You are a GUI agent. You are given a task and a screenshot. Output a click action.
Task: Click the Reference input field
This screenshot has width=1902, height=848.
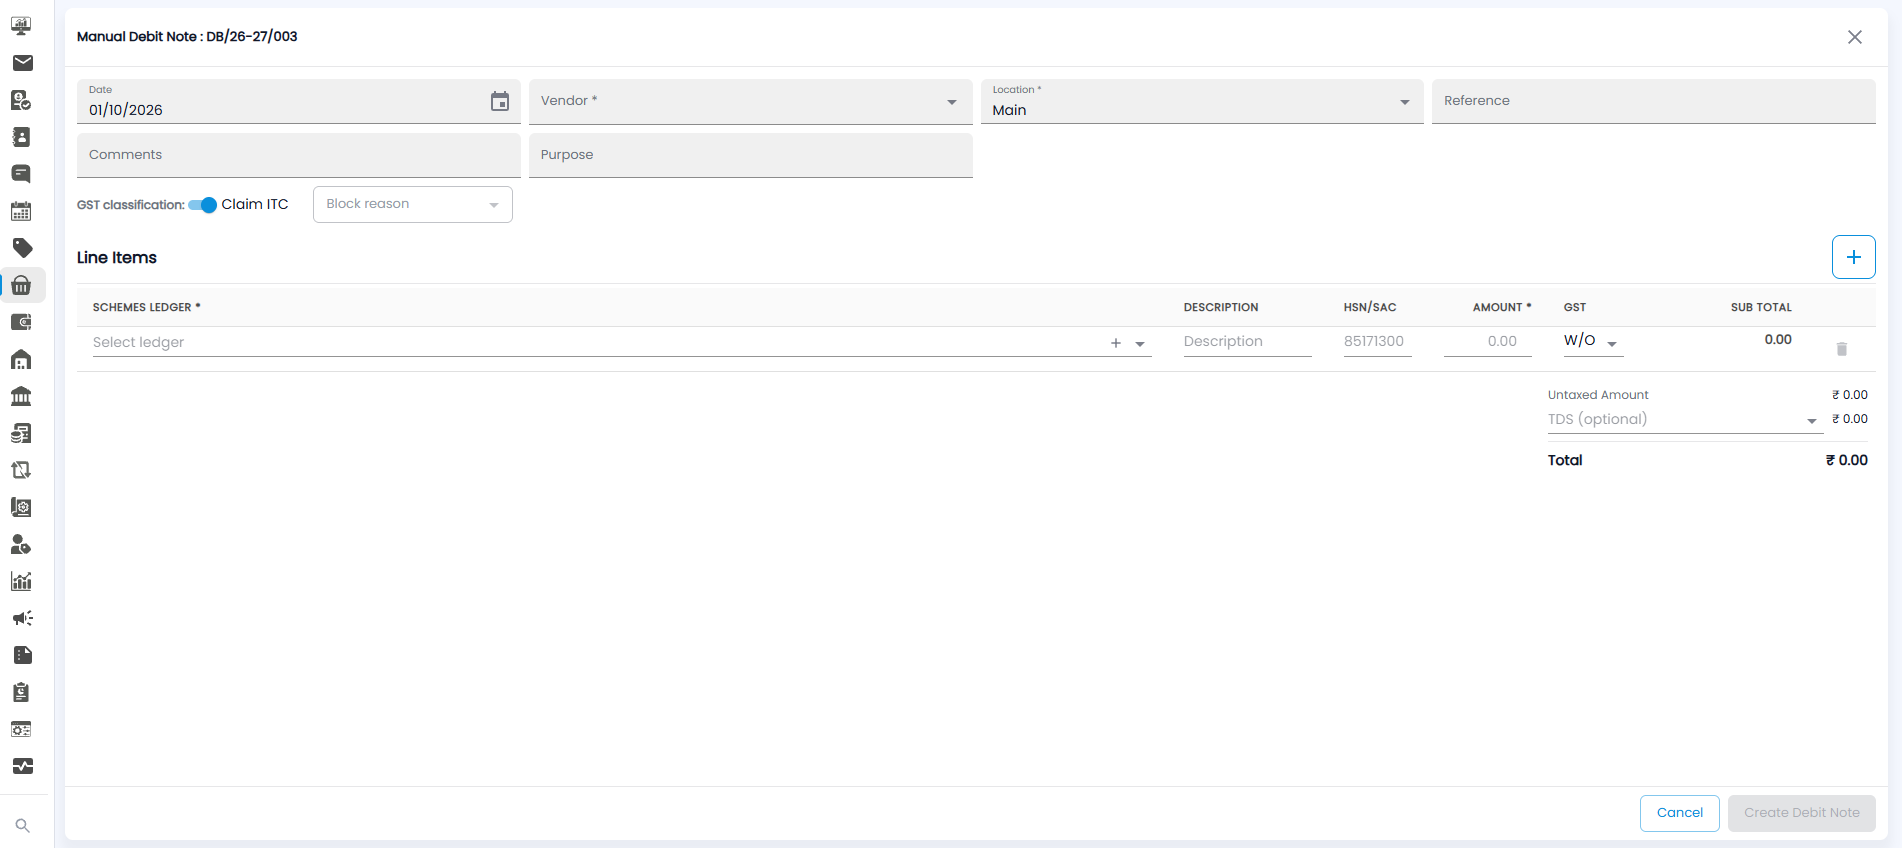pos(1654,101)
